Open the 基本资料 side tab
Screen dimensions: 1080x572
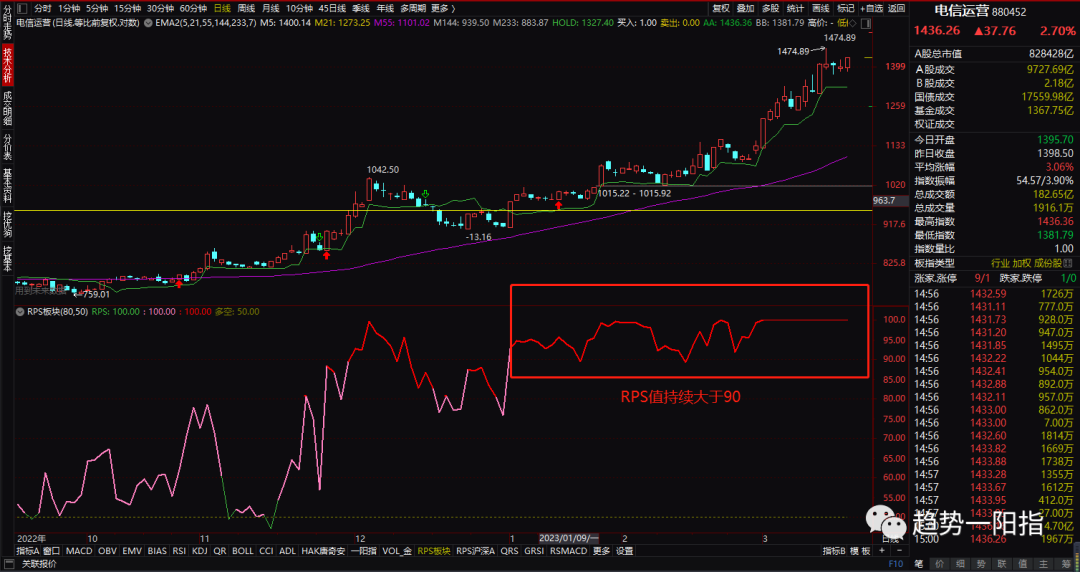click(7, 185)
